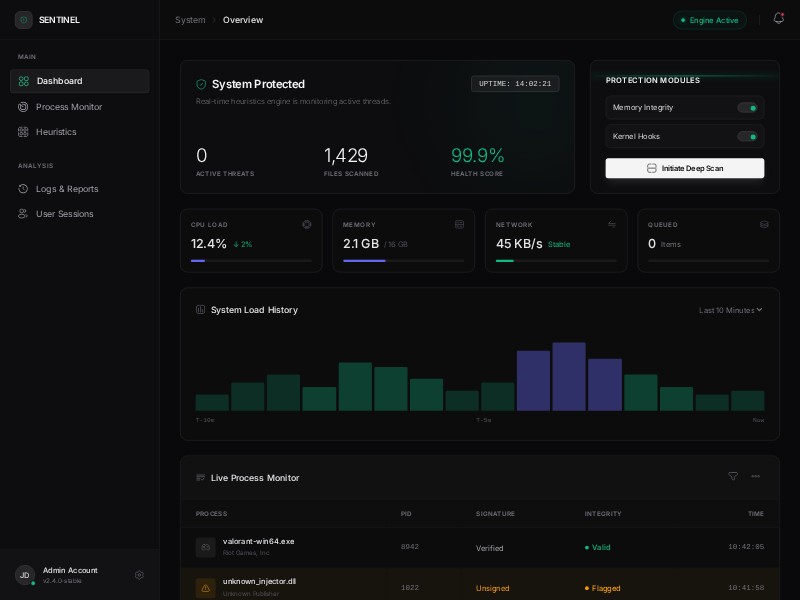
Task: Click the CPU Load chip icon
Action: click(307, 225)
